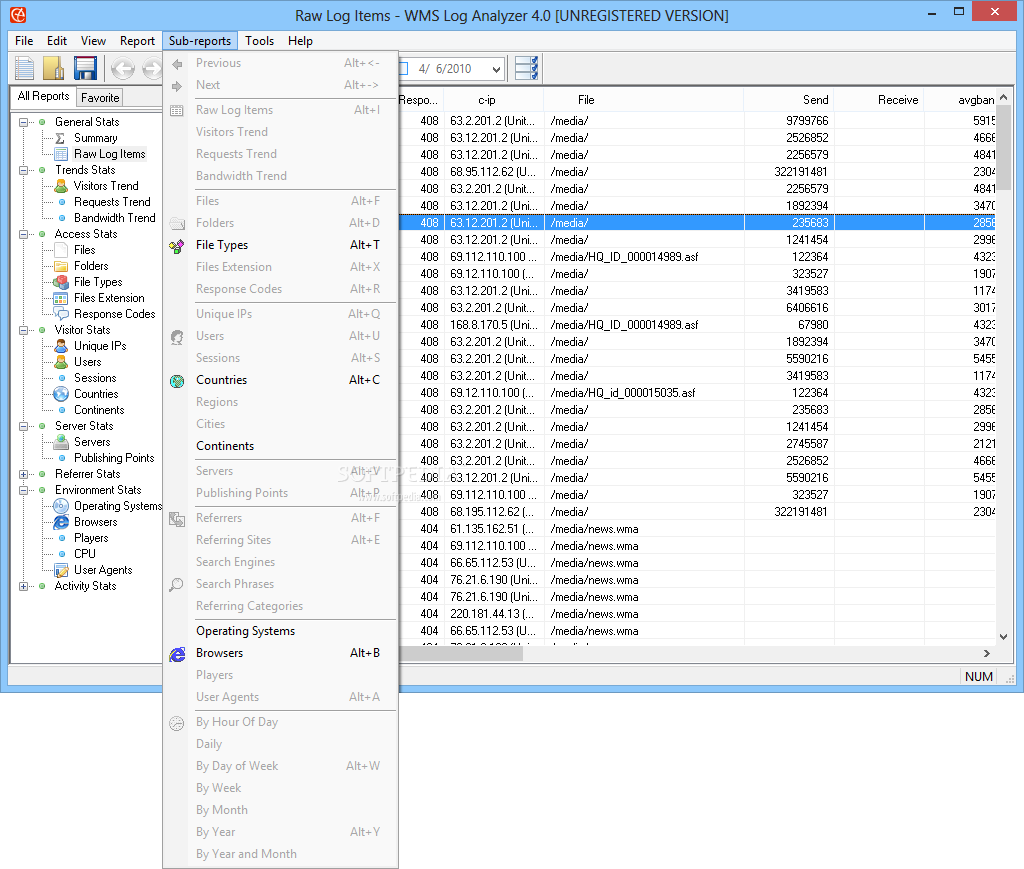Screen dimensions: 1024x869
Task: Click the Operating Systems disc icon
Action: pyautogui.click(x=61, y=506)
